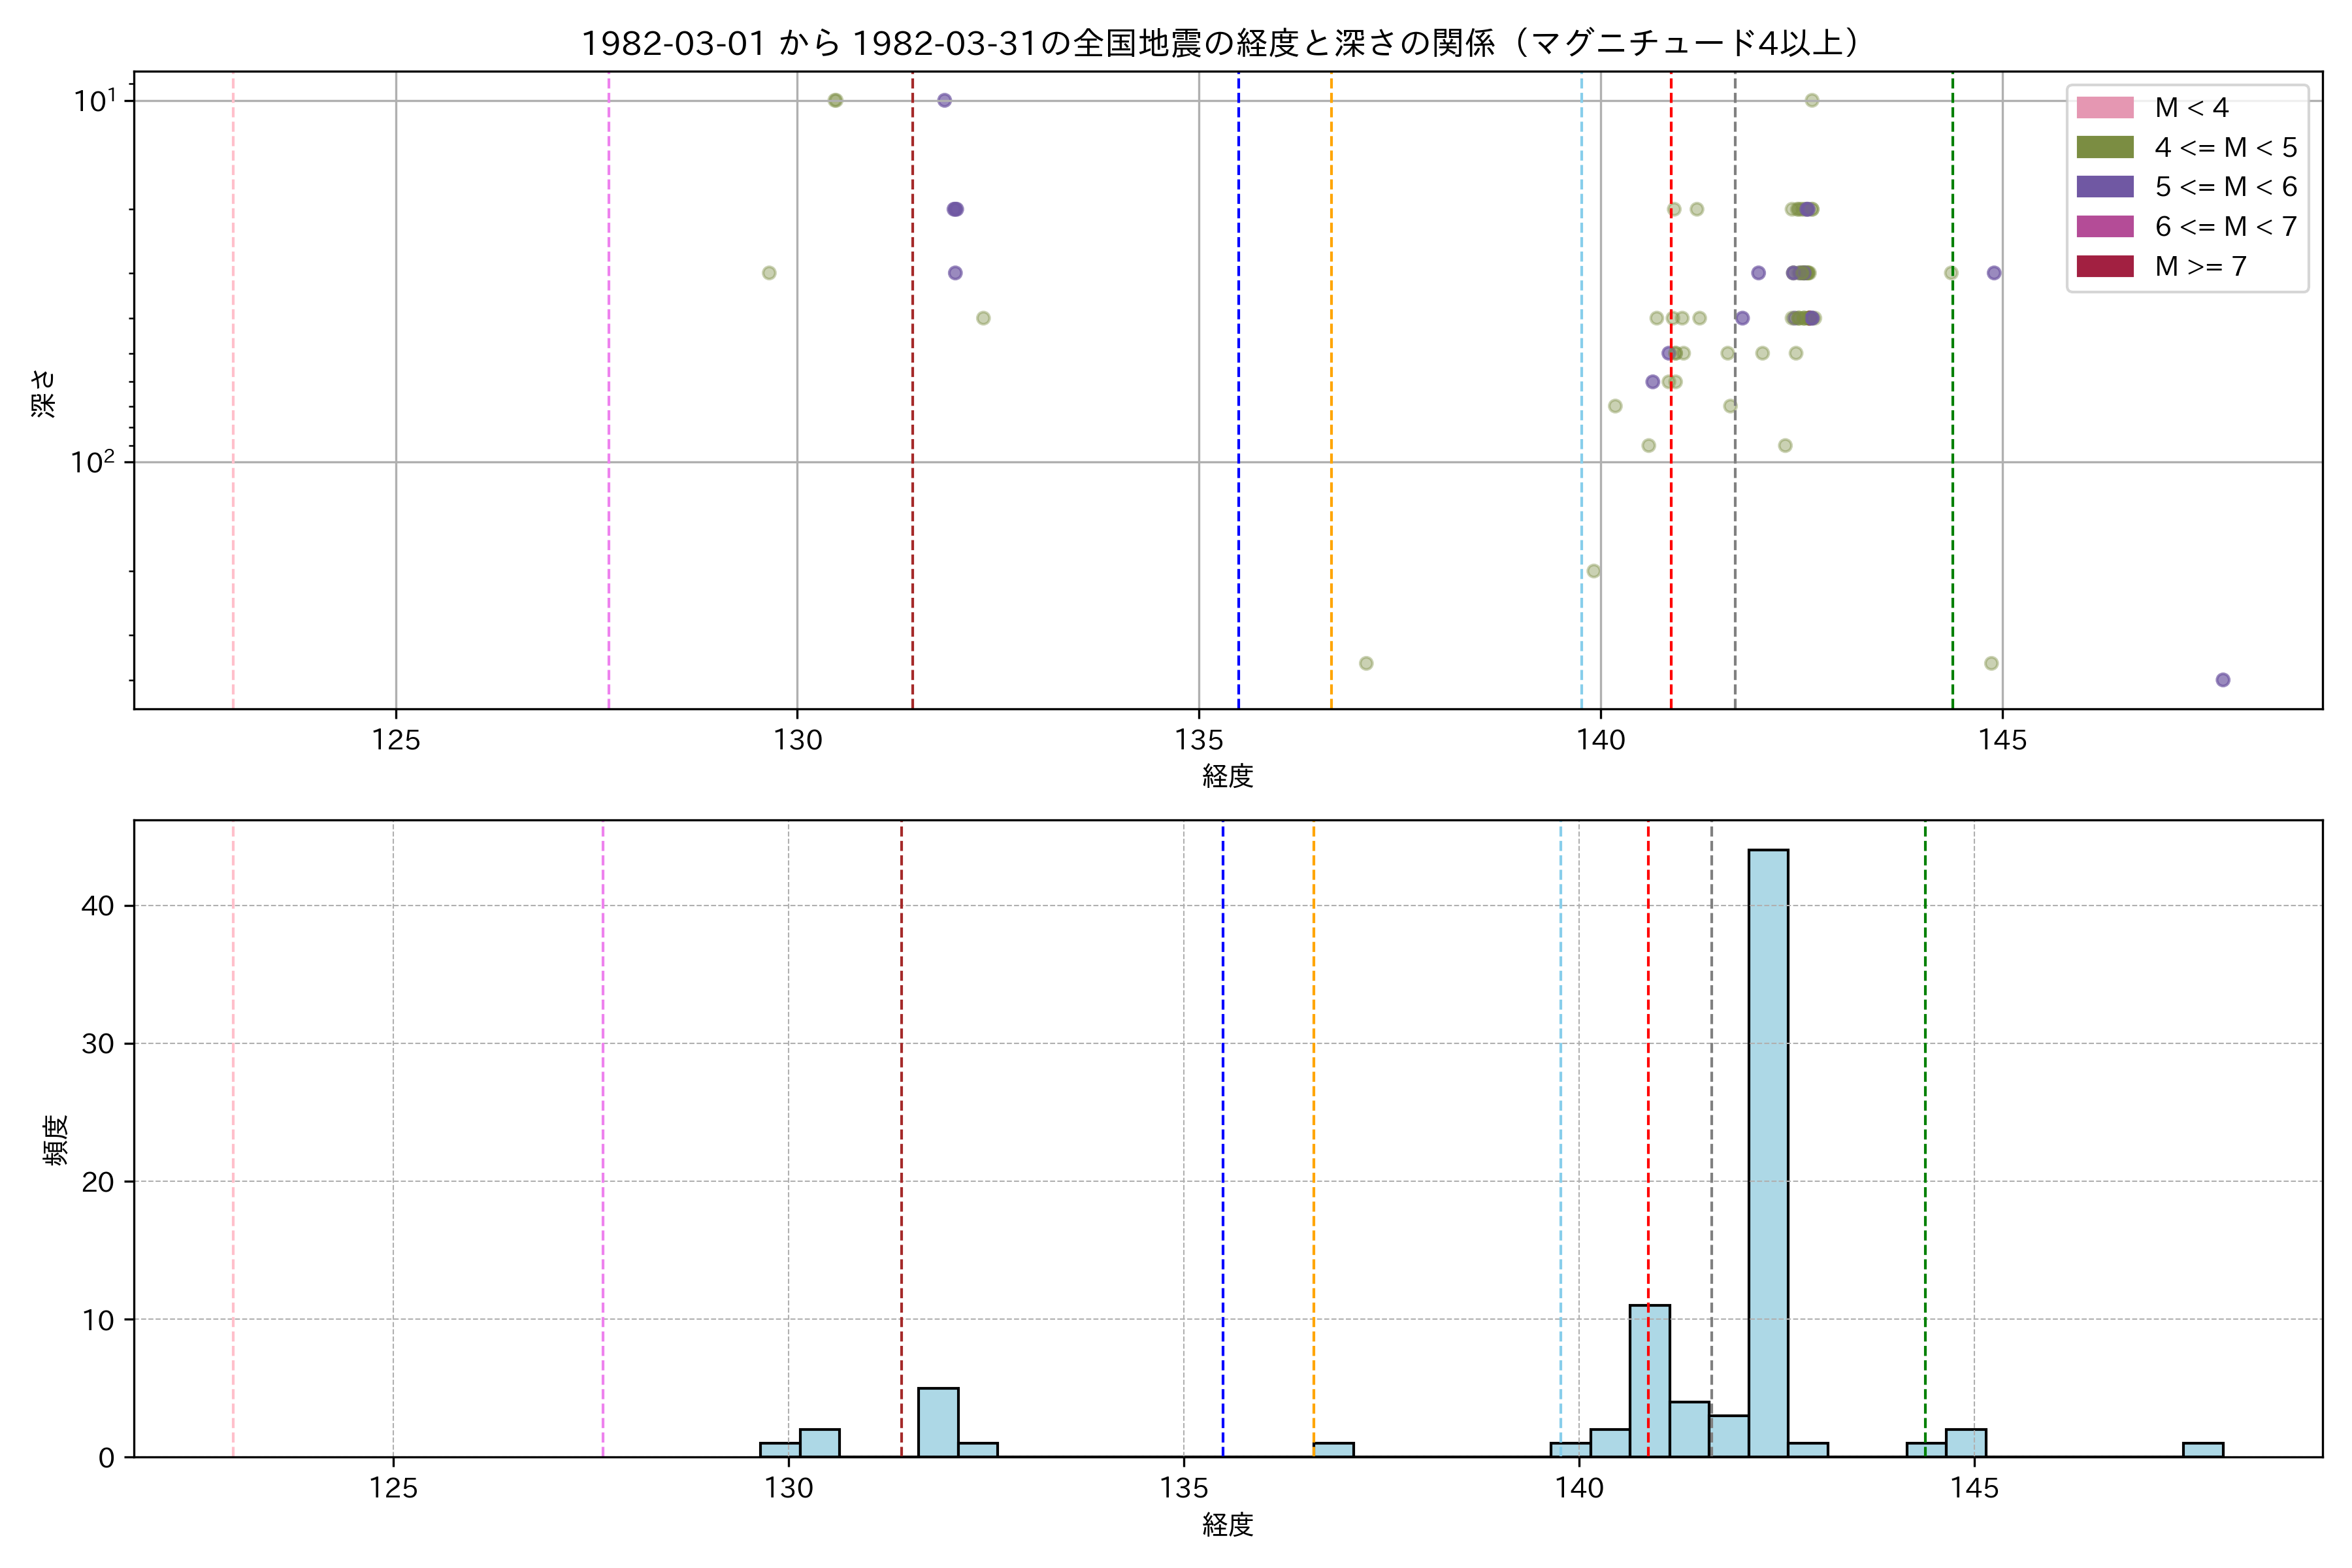Image resolution: width=2352 pixels, height=1568 pixels.
Task: Click the rightmost histogram bar near longitude 148
Action: click(2202, 1449)
